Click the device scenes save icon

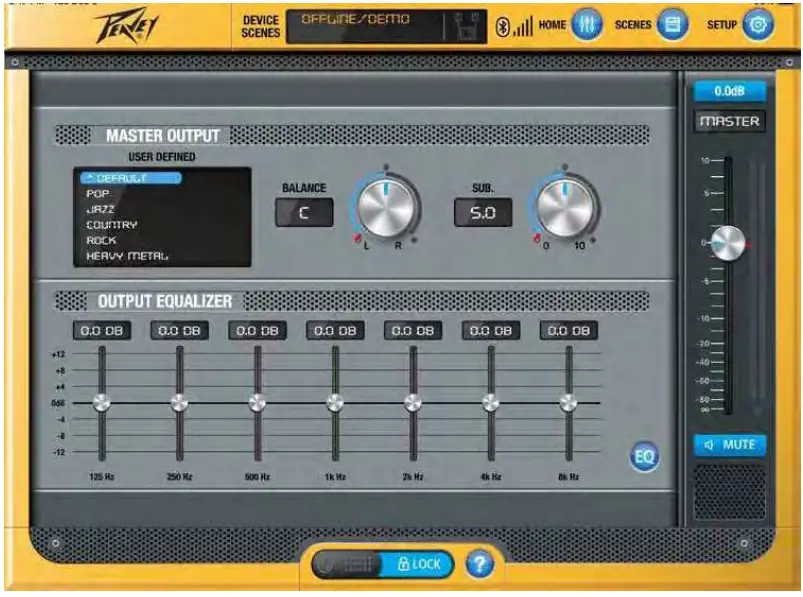[x=466, y=27]
